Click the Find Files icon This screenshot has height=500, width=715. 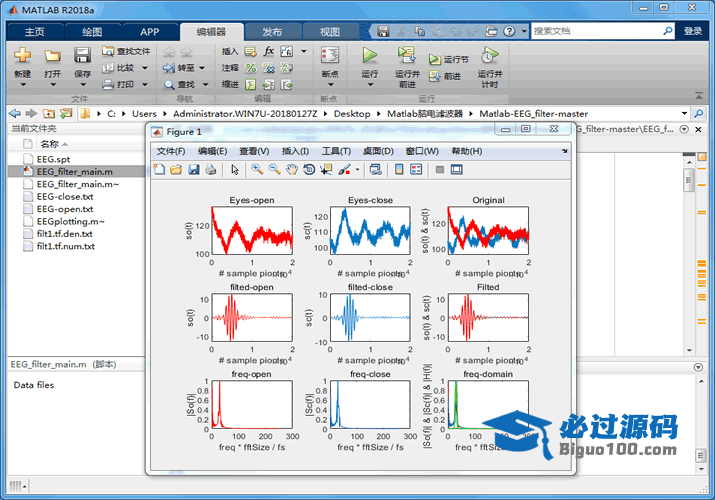pyautogui.click(x=108, y=51)
